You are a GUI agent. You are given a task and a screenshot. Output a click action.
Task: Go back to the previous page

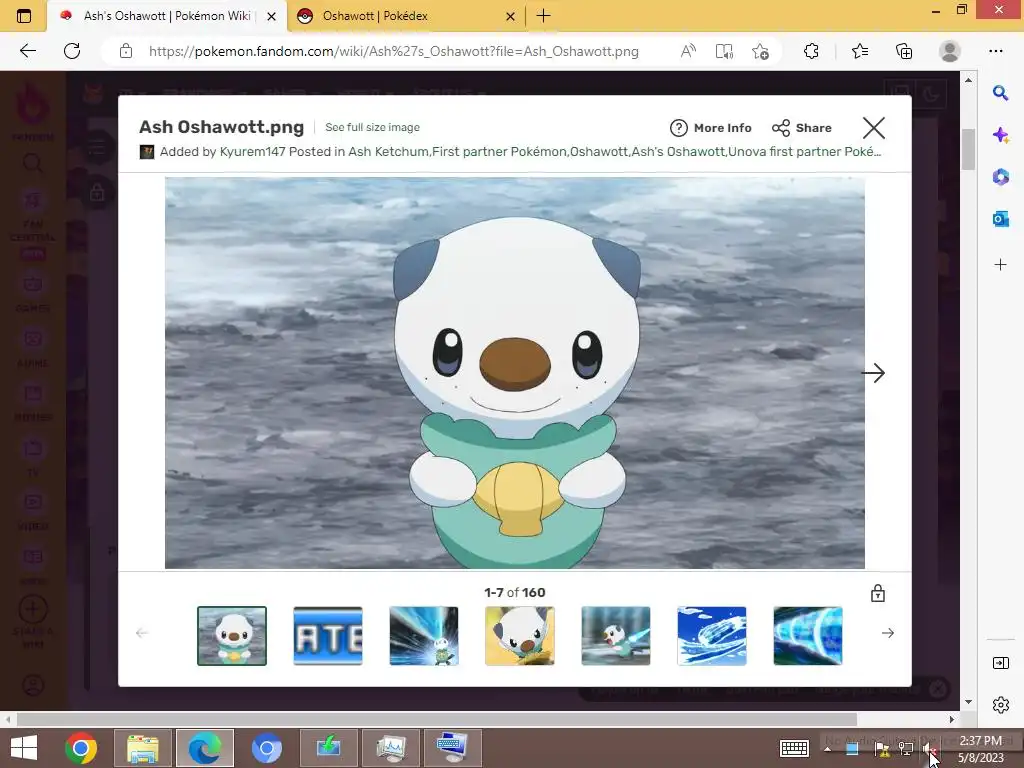(27, 51)
